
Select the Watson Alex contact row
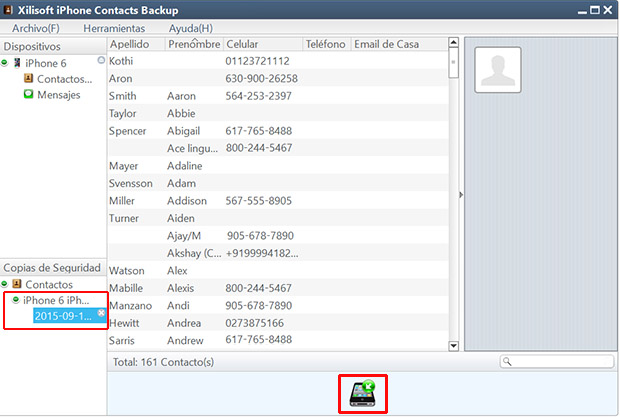click(x=278, y=271)
